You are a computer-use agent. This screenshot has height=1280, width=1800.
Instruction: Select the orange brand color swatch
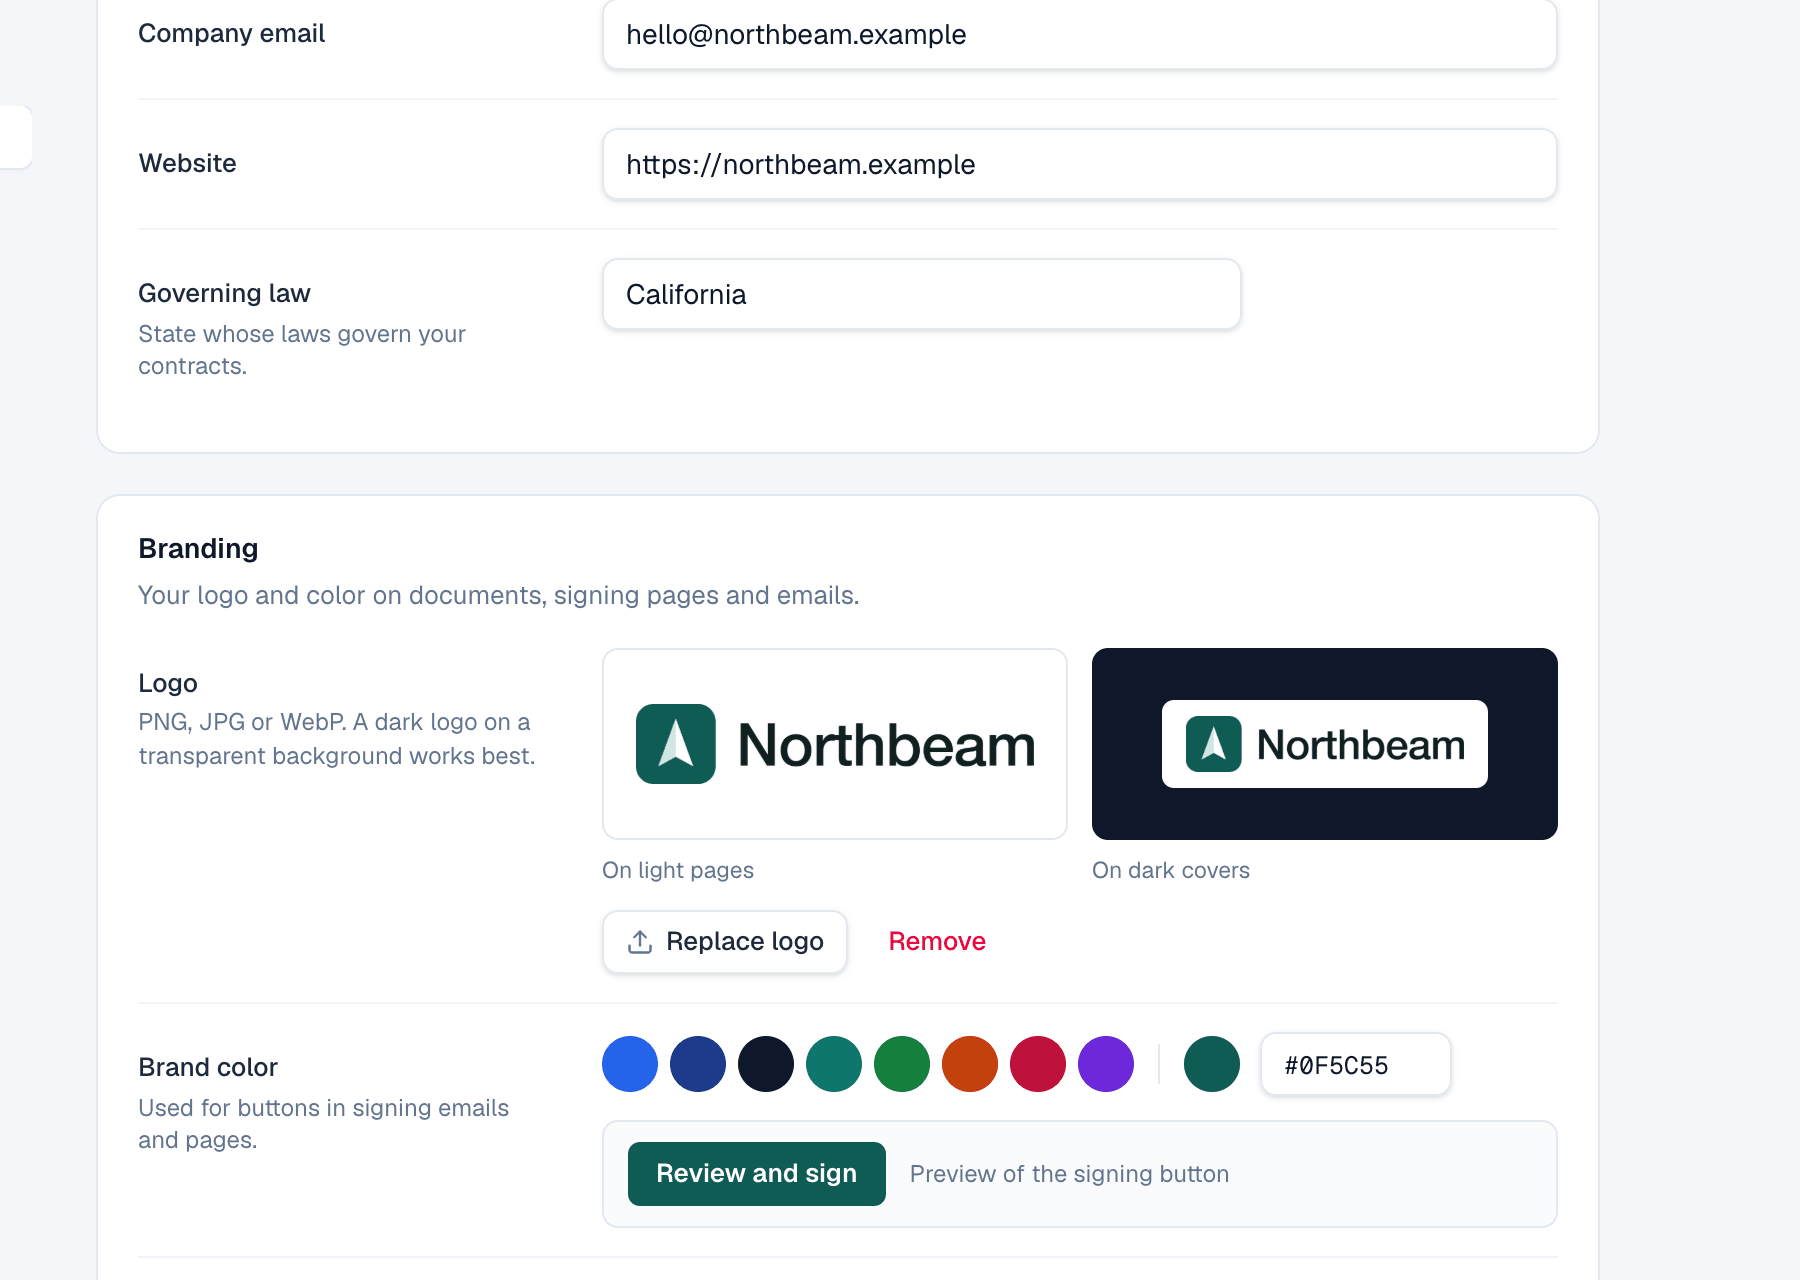point(970,1064)
